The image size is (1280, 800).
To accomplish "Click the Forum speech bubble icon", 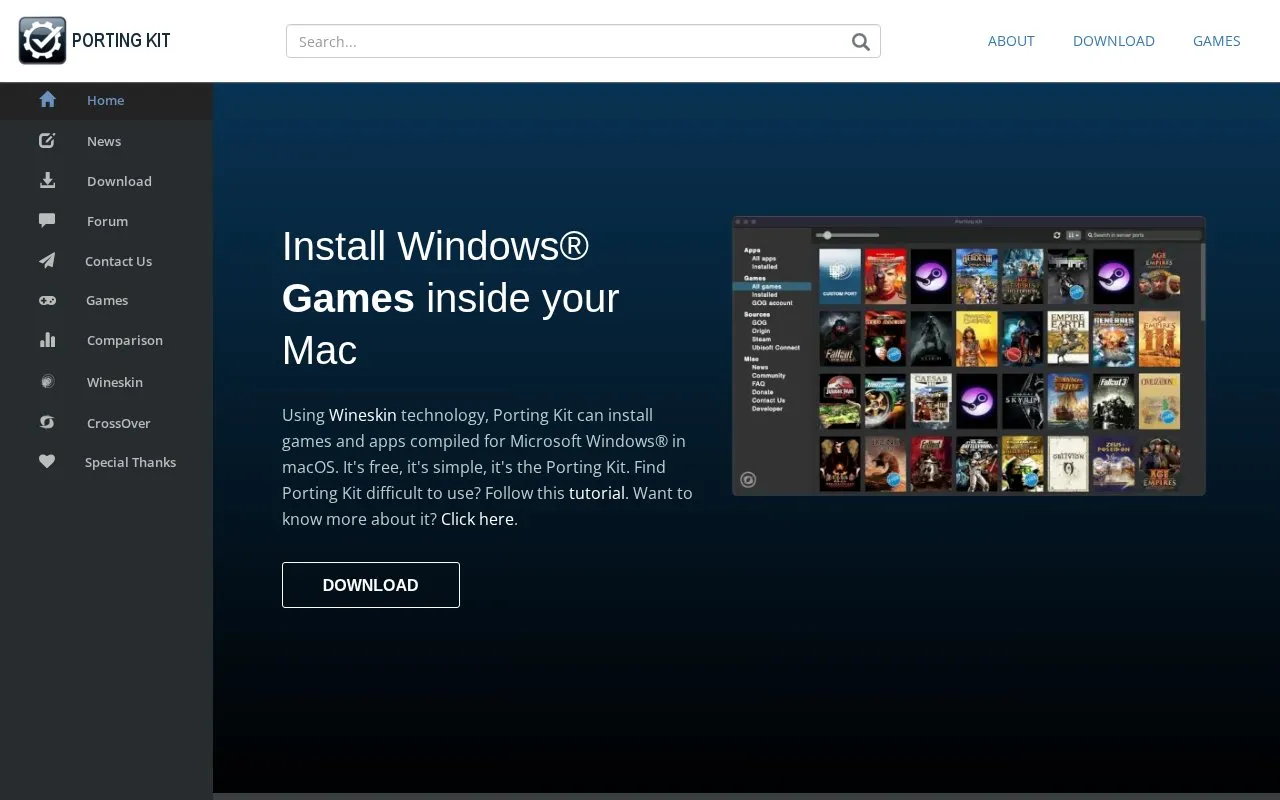I will 47,220.
